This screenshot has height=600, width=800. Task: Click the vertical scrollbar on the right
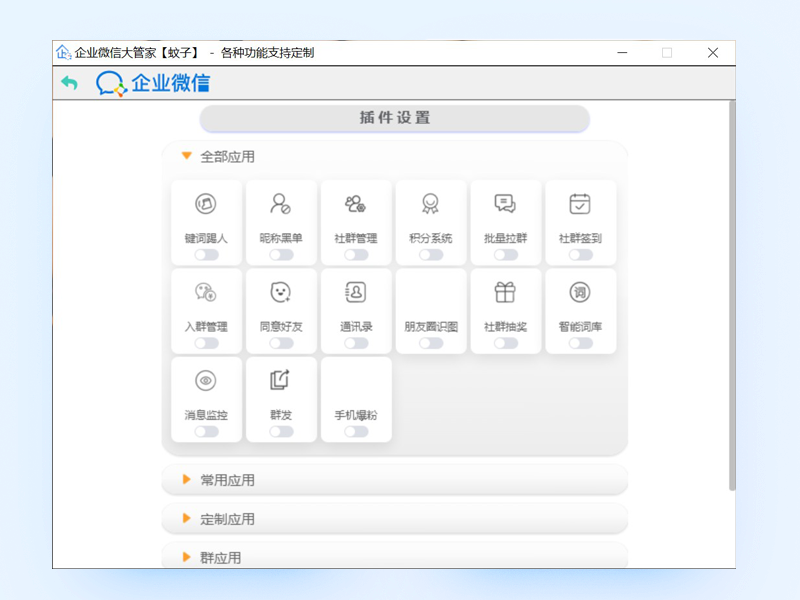coord(731,300)
